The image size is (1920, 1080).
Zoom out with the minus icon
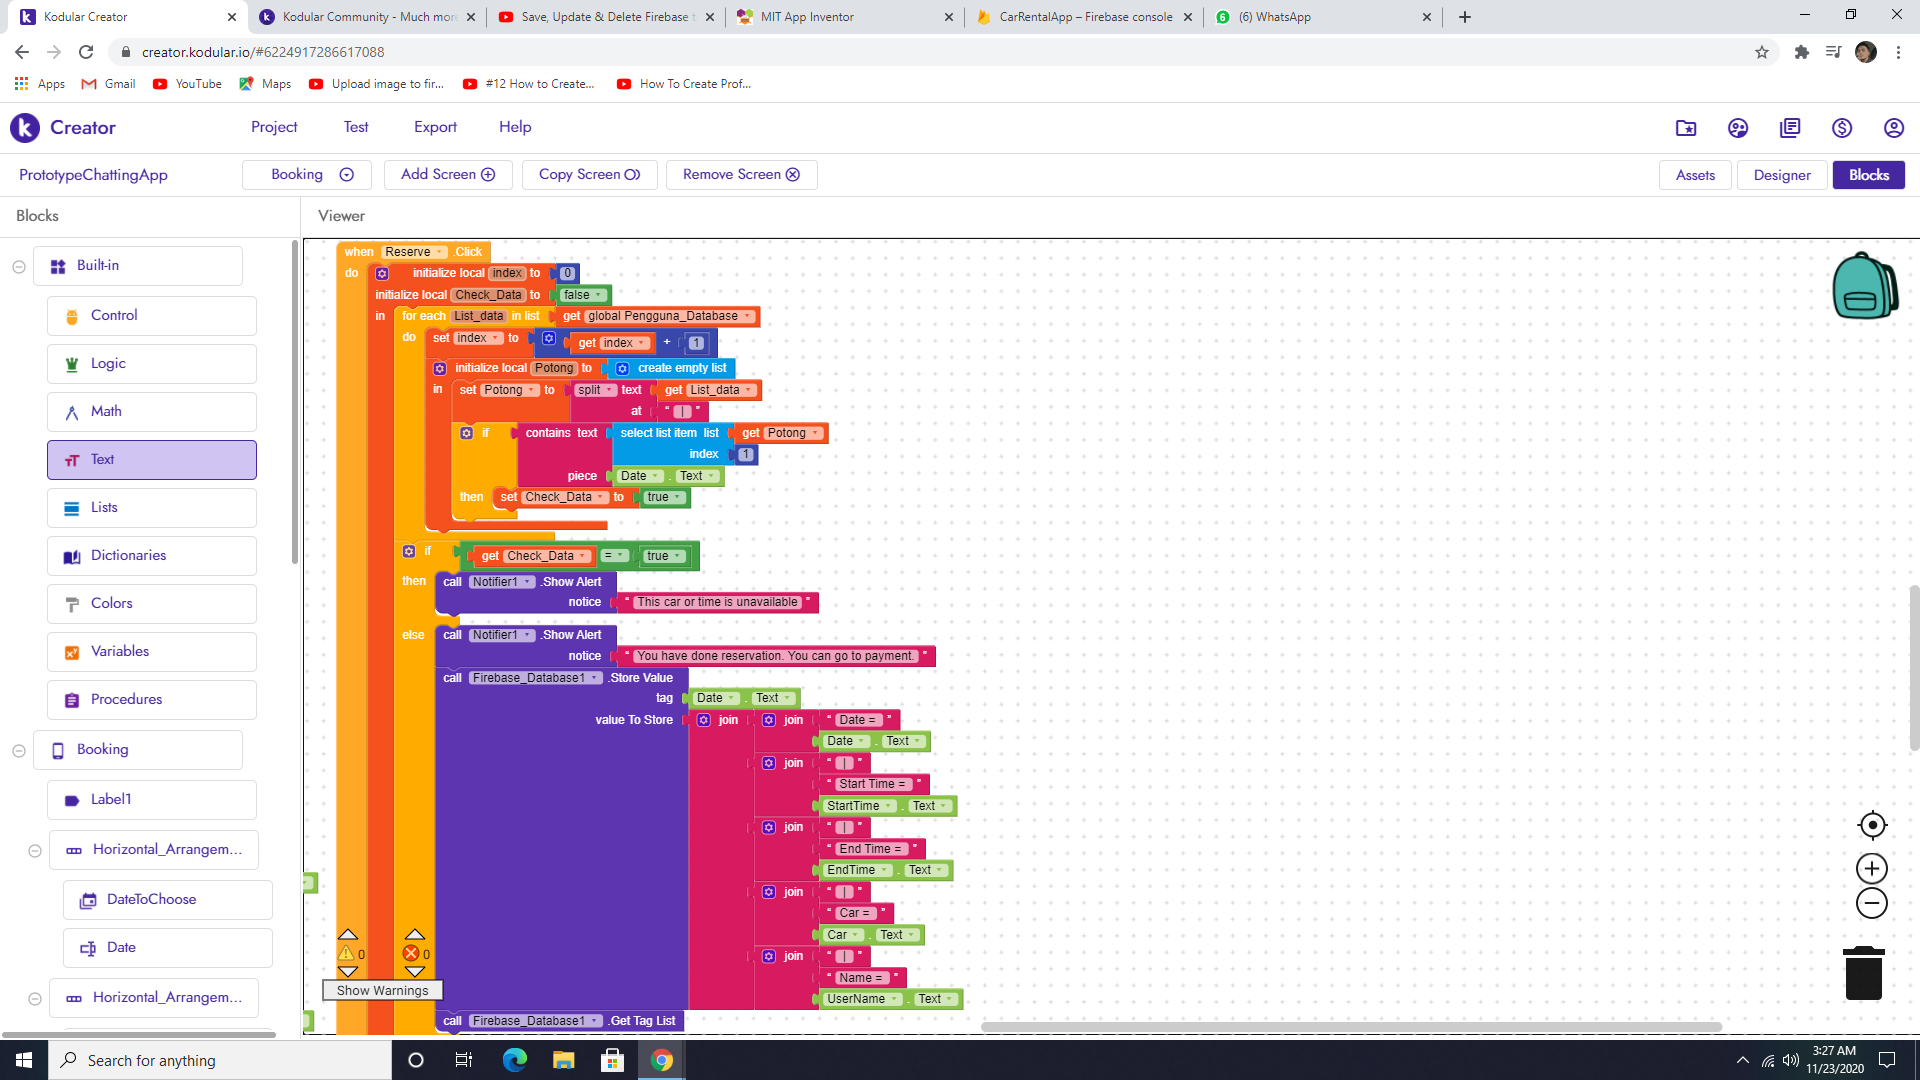(x=1872, y=903)
